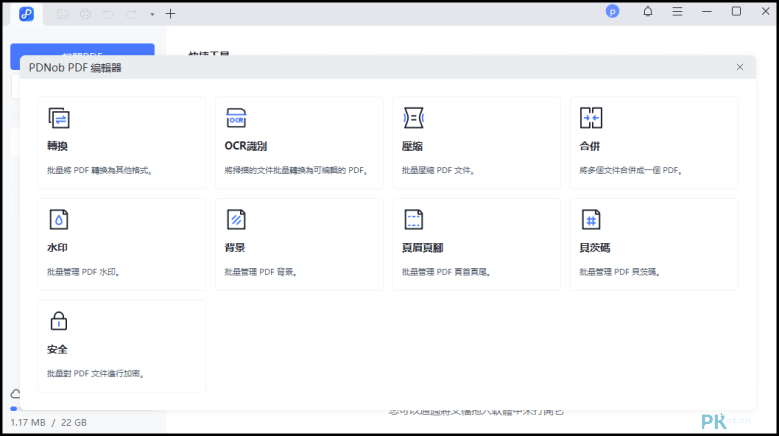Click the Security (安全) padlock icon

(59, 321)
